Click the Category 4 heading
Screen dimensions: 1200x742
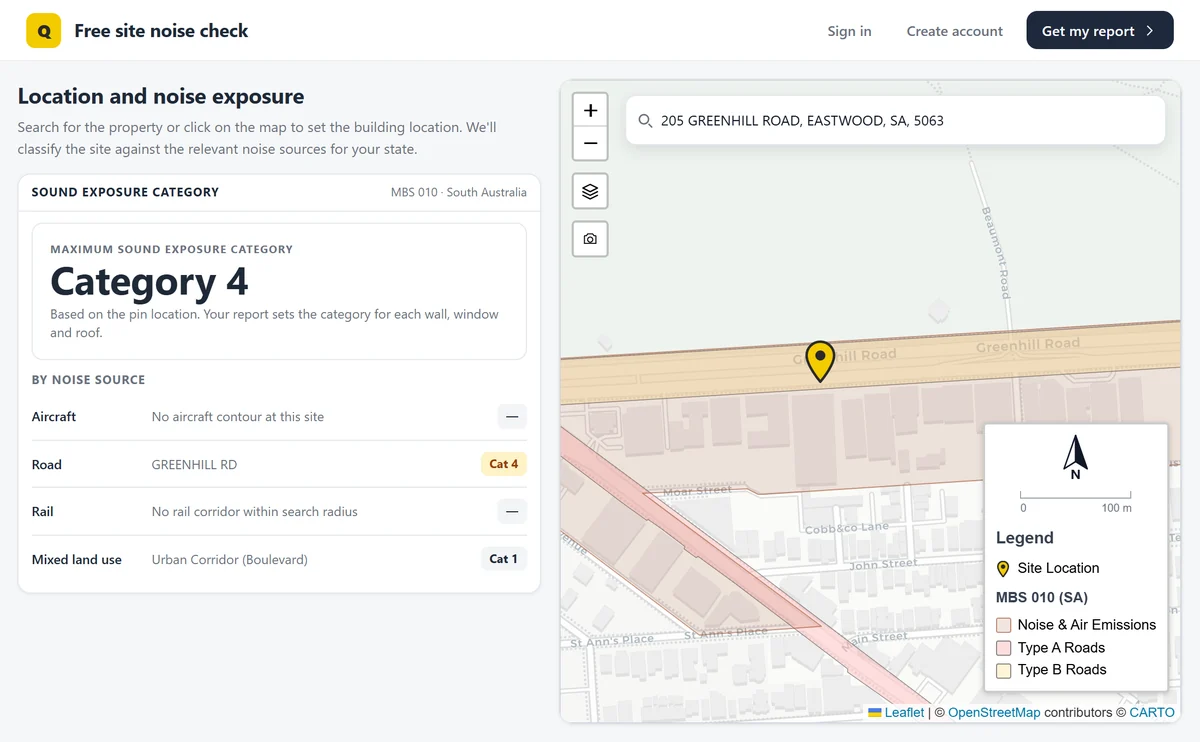click(149, 282)
